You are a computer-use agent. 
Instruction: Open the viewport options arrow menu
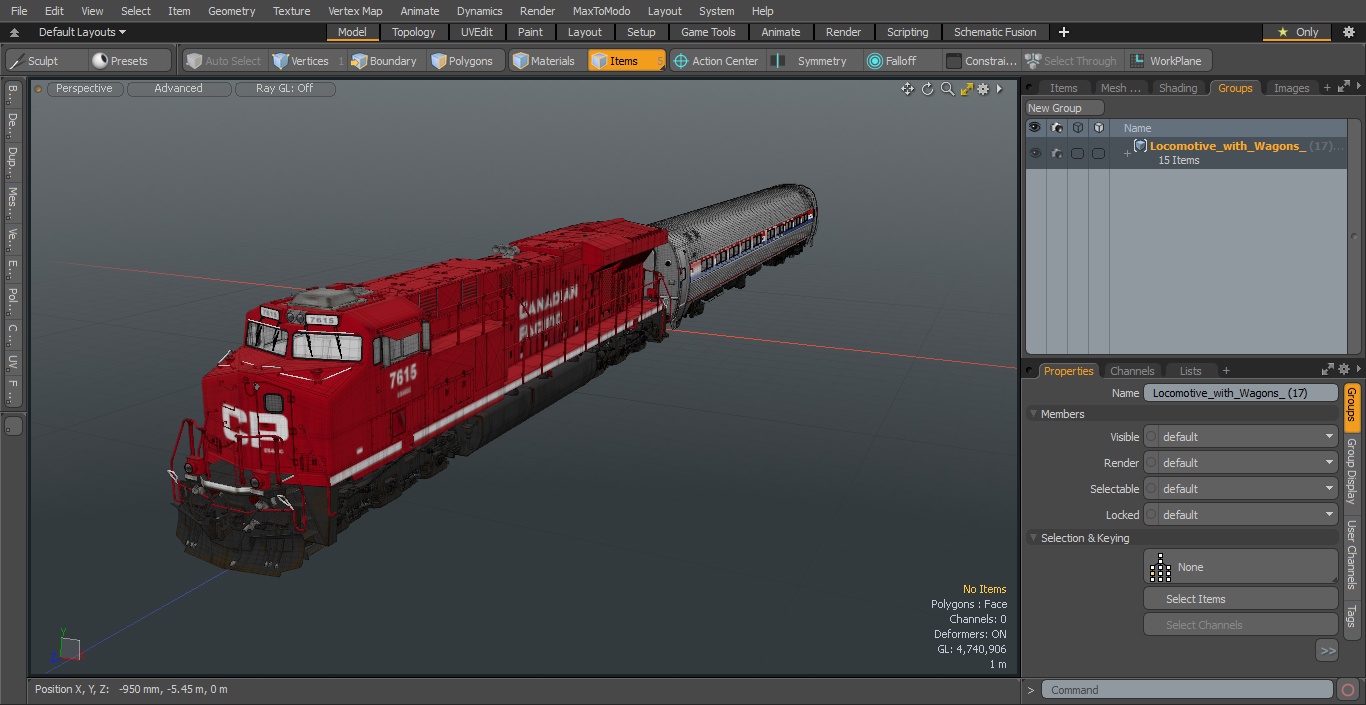pyautogui.click(x=999, y=89)
